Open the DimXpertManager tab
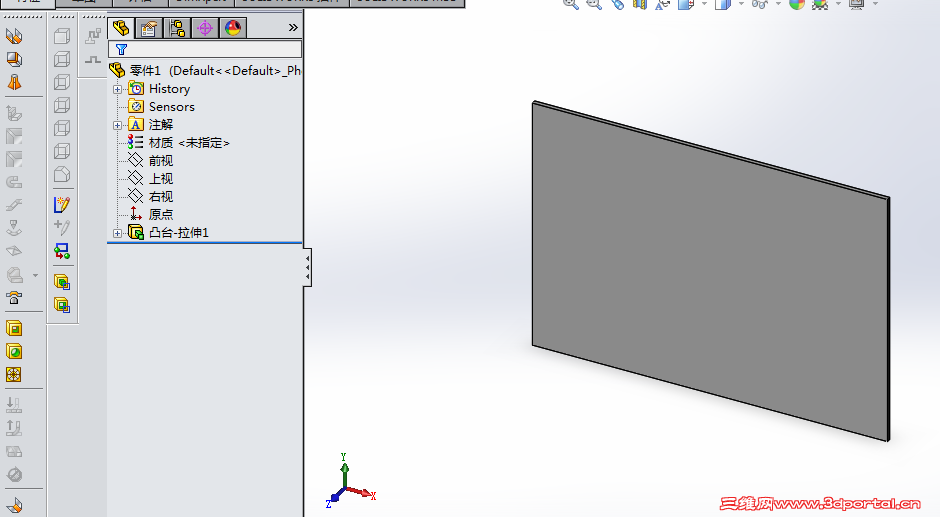The width and height of the screenshot is (940, 517). click(x=205, y=28)
